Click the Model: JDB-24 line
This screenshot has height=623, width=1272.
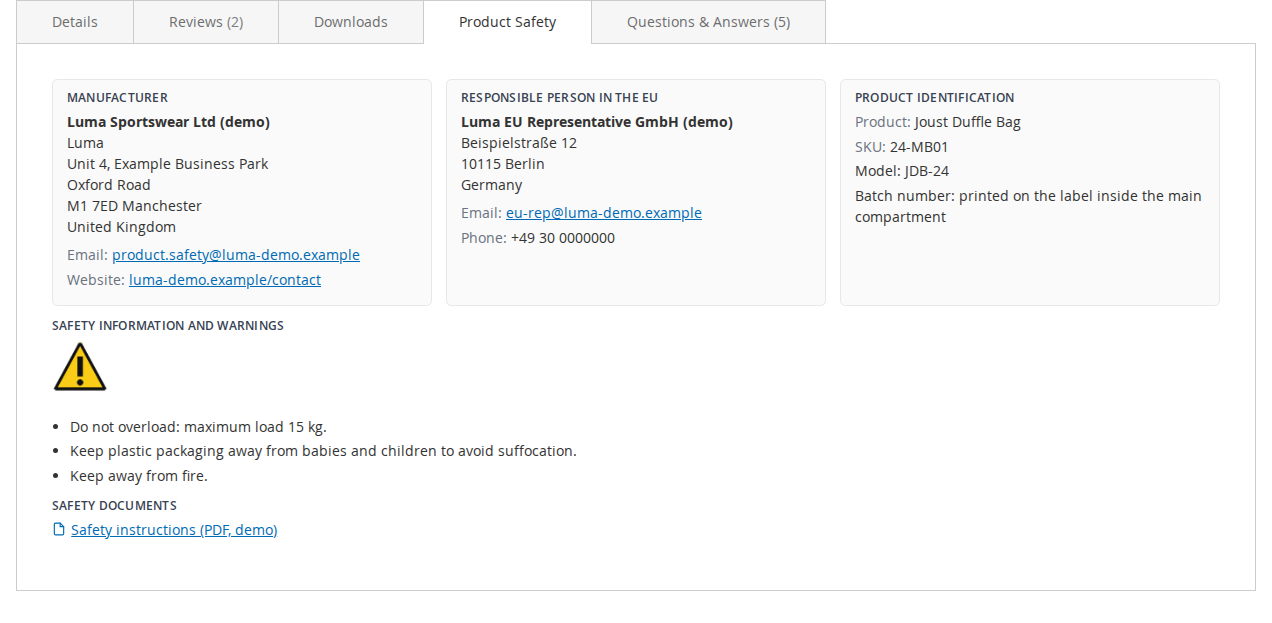pyautogui.click(x=902, y=171)
